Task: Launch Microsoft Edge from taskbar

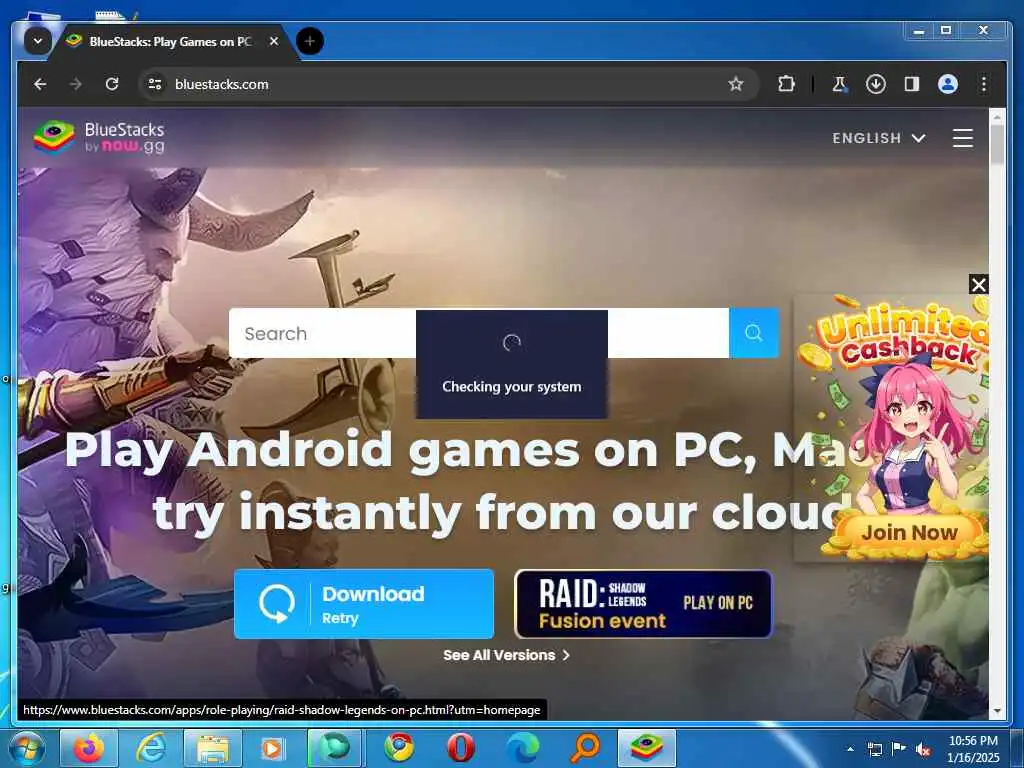Action: pos(523,748)
